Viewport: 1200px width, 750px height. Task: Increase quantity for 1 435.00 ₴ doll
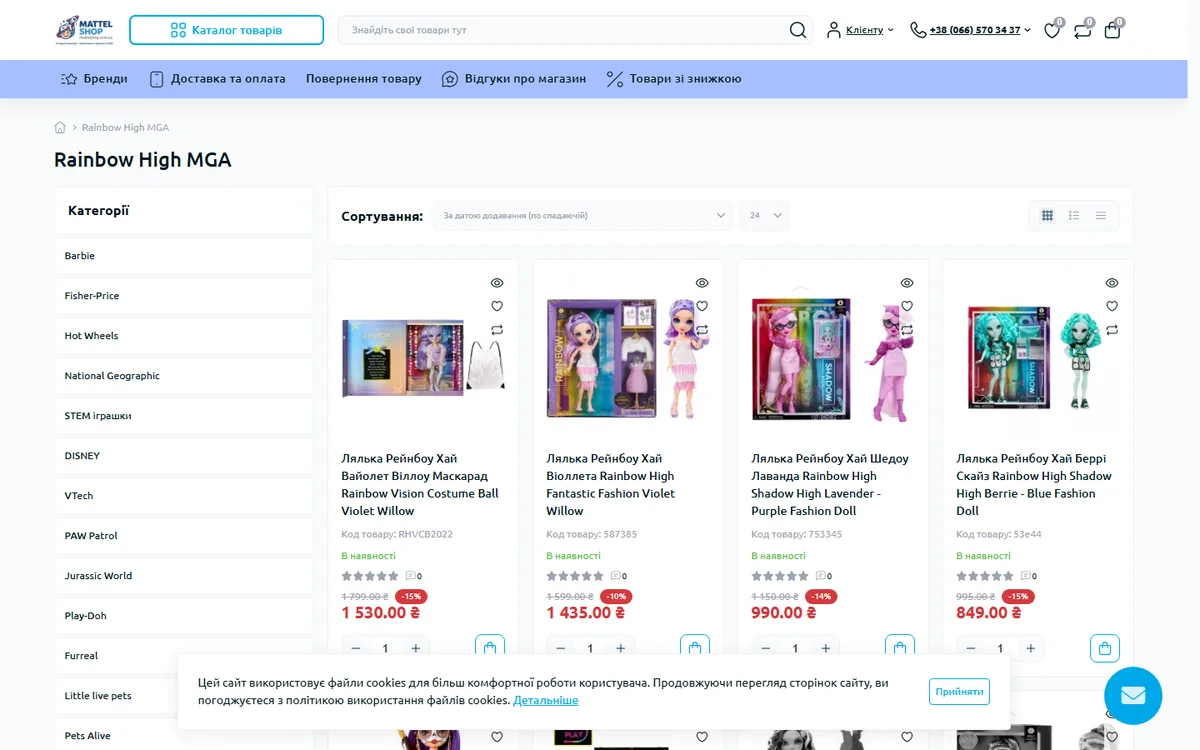(x=621, y=648)
